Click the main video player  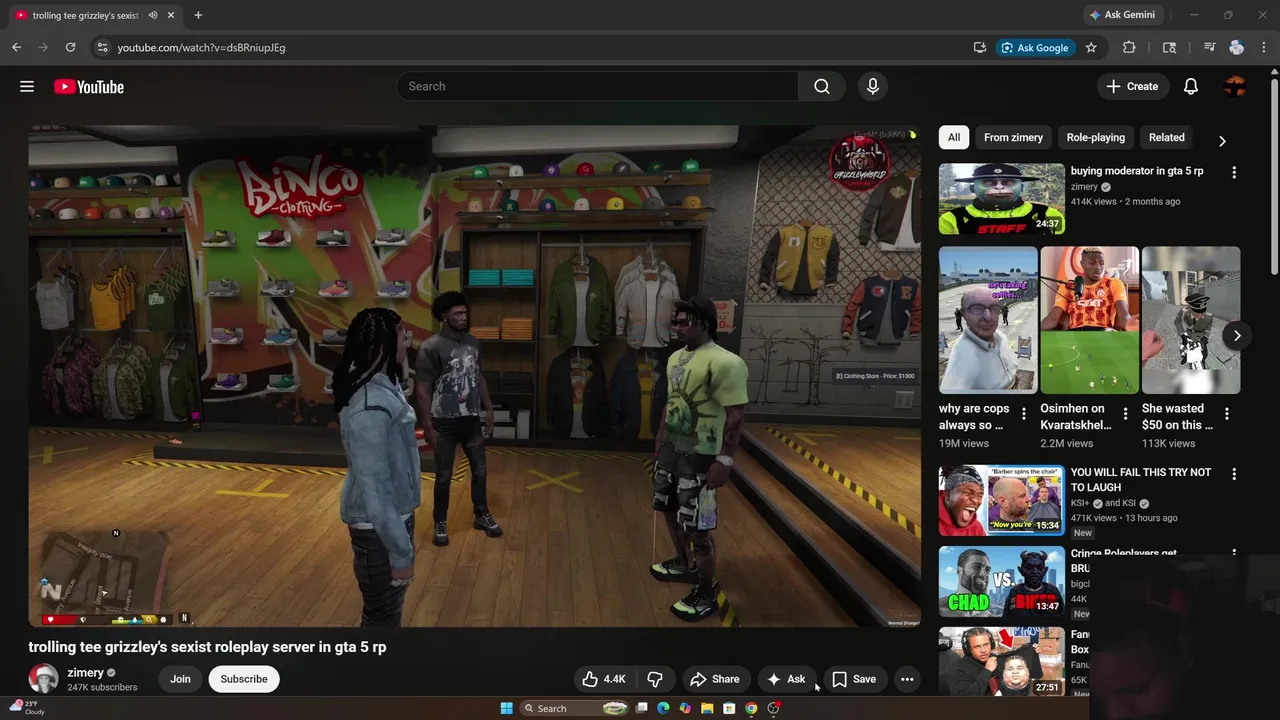pyautogui.click(x=475, y=376)
